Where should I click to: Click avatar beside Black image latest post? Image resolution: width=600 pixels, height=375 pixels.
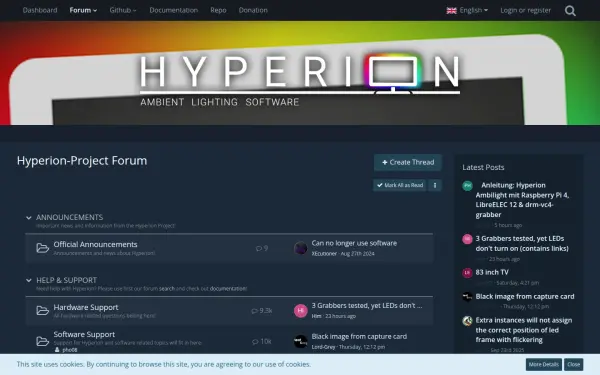(467, 297)
